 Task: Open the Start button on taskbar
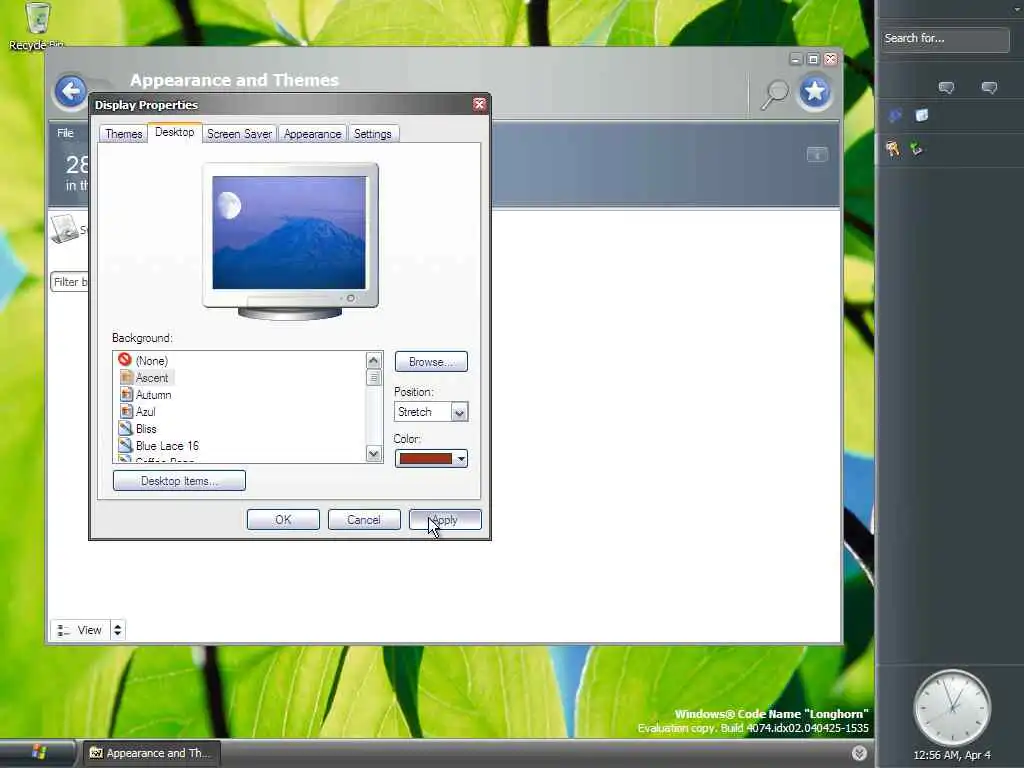click(38, 753)
